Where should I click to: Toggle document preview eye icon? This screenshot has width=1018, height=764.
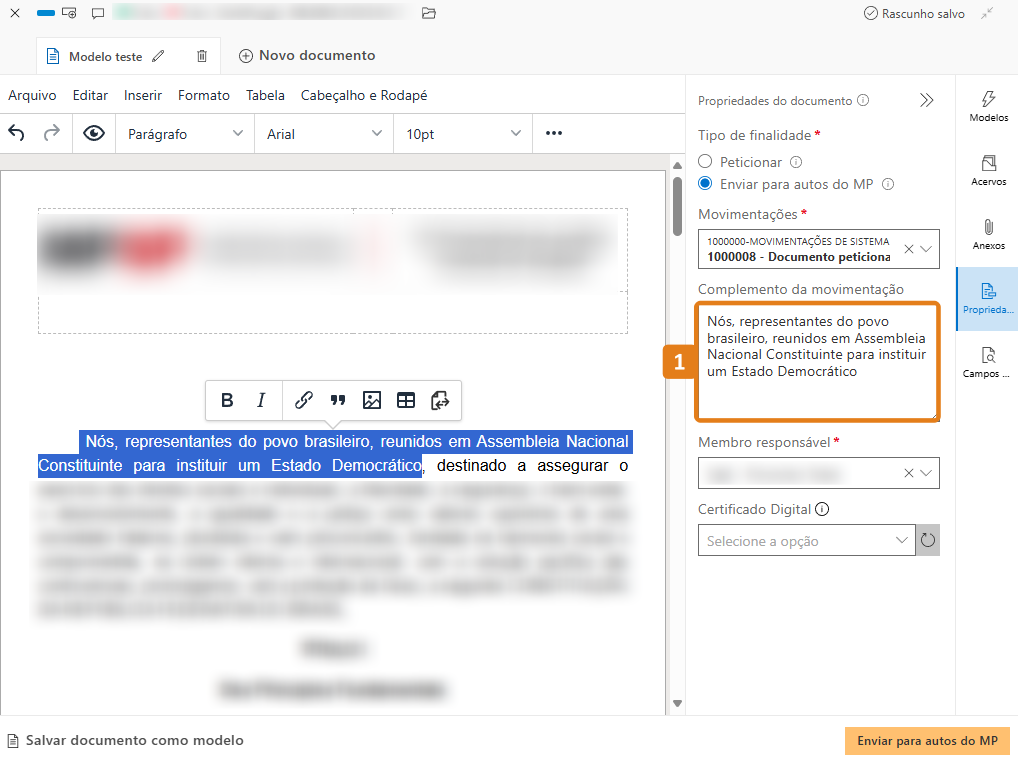(94, 133)
